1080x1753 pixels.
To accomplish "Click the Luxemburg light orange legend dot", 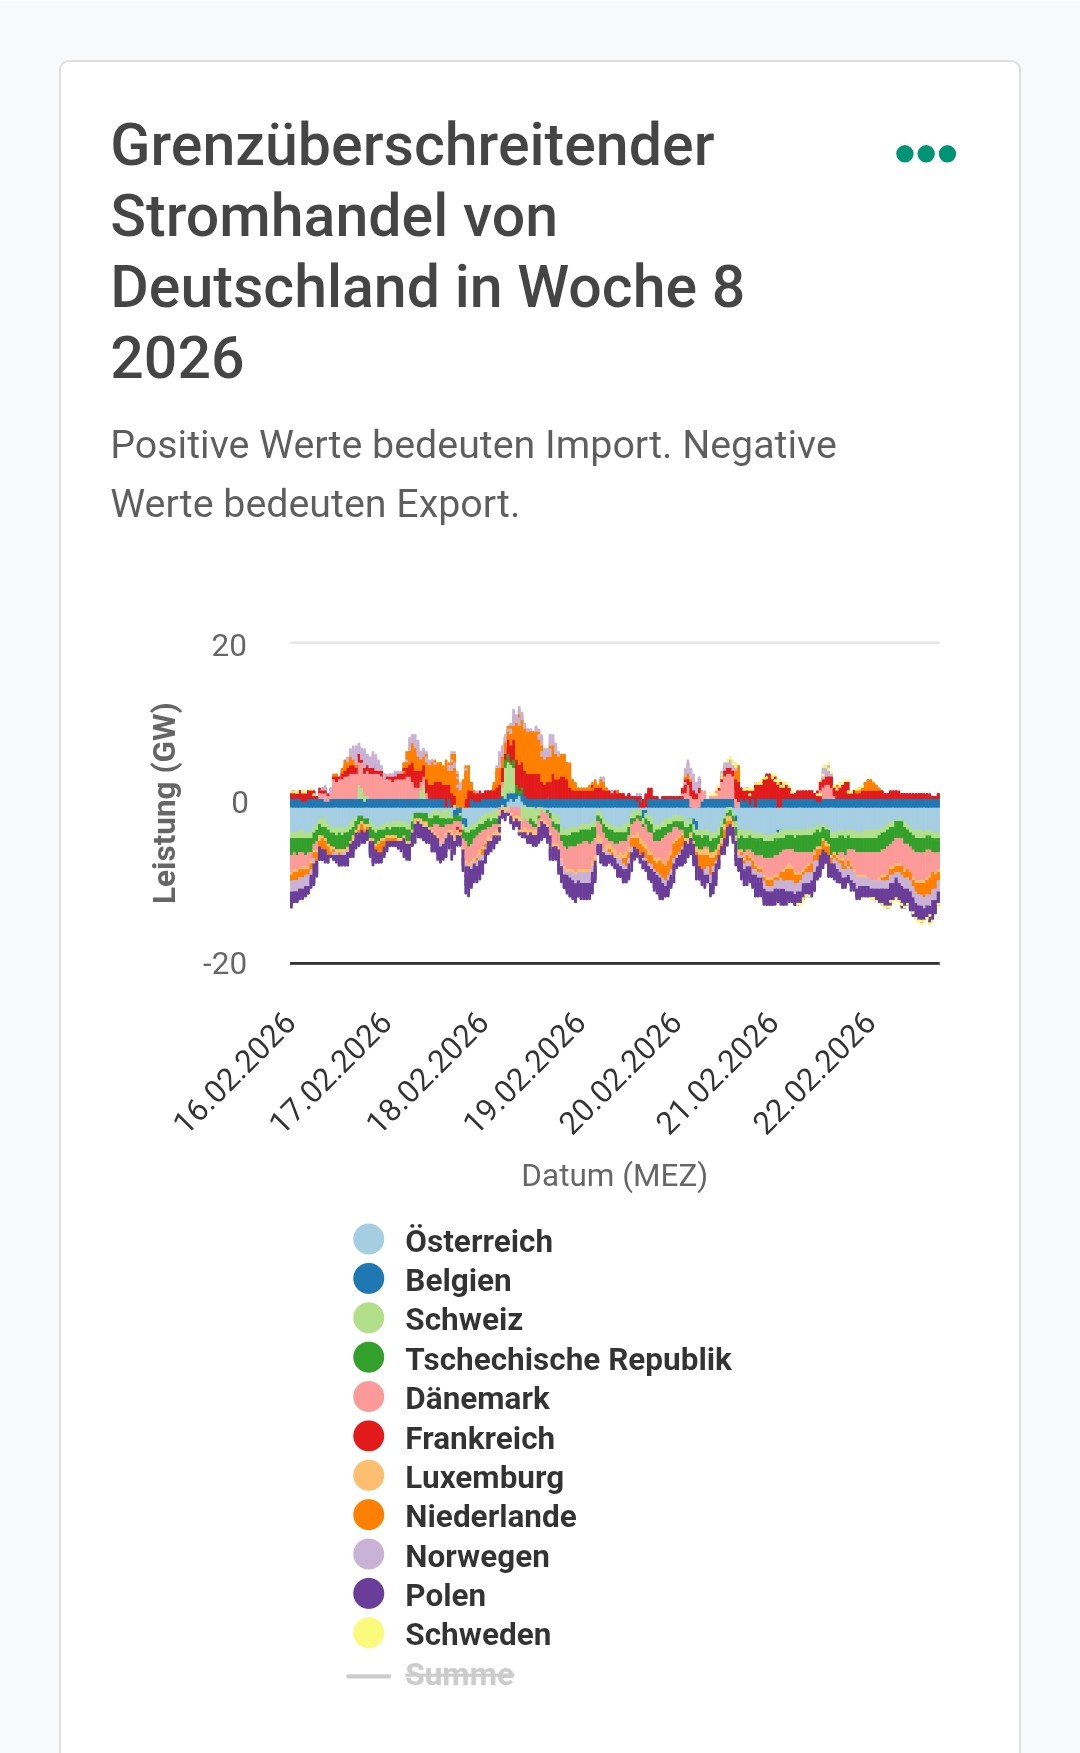I will [369, 1476].
